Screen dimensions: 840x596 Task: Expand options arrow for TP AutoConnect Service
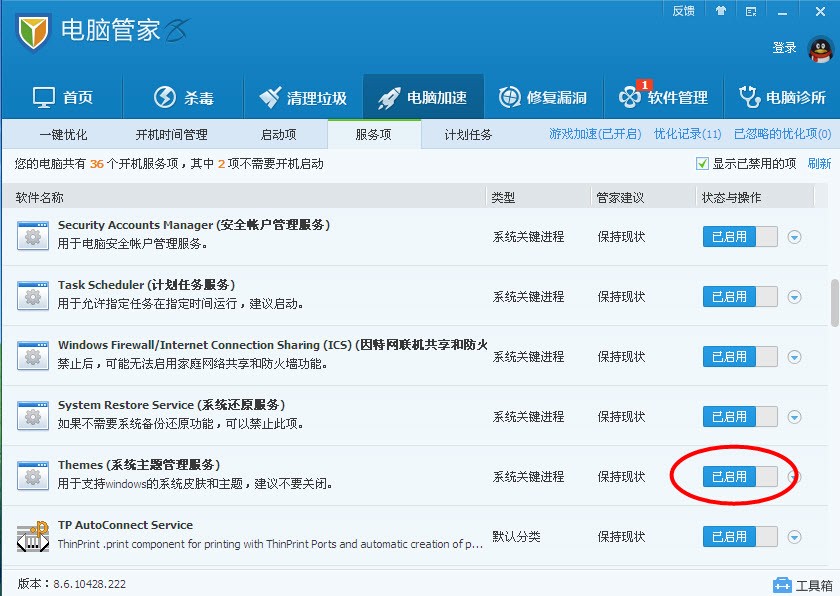[x=794, y=537]
